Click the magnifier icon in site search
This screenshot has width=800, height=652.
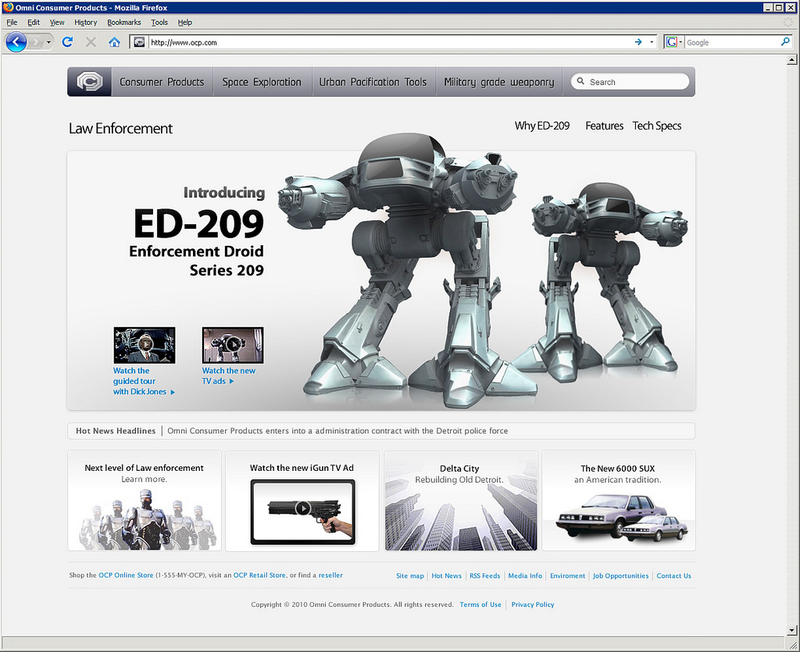[581, 81]
